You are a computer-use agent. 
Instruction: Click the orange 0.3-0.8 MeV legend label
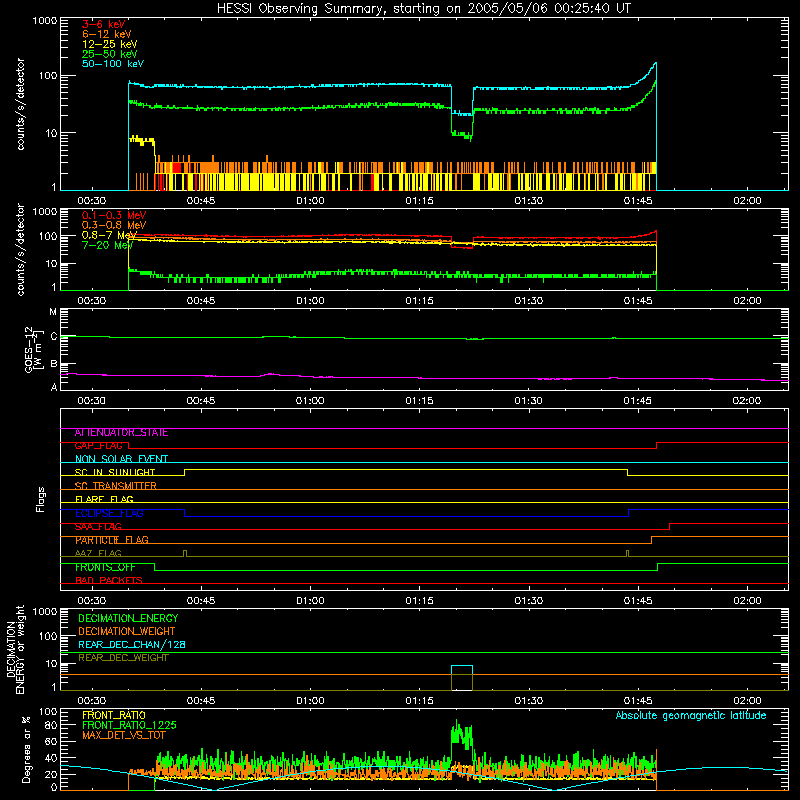(114, 225)
